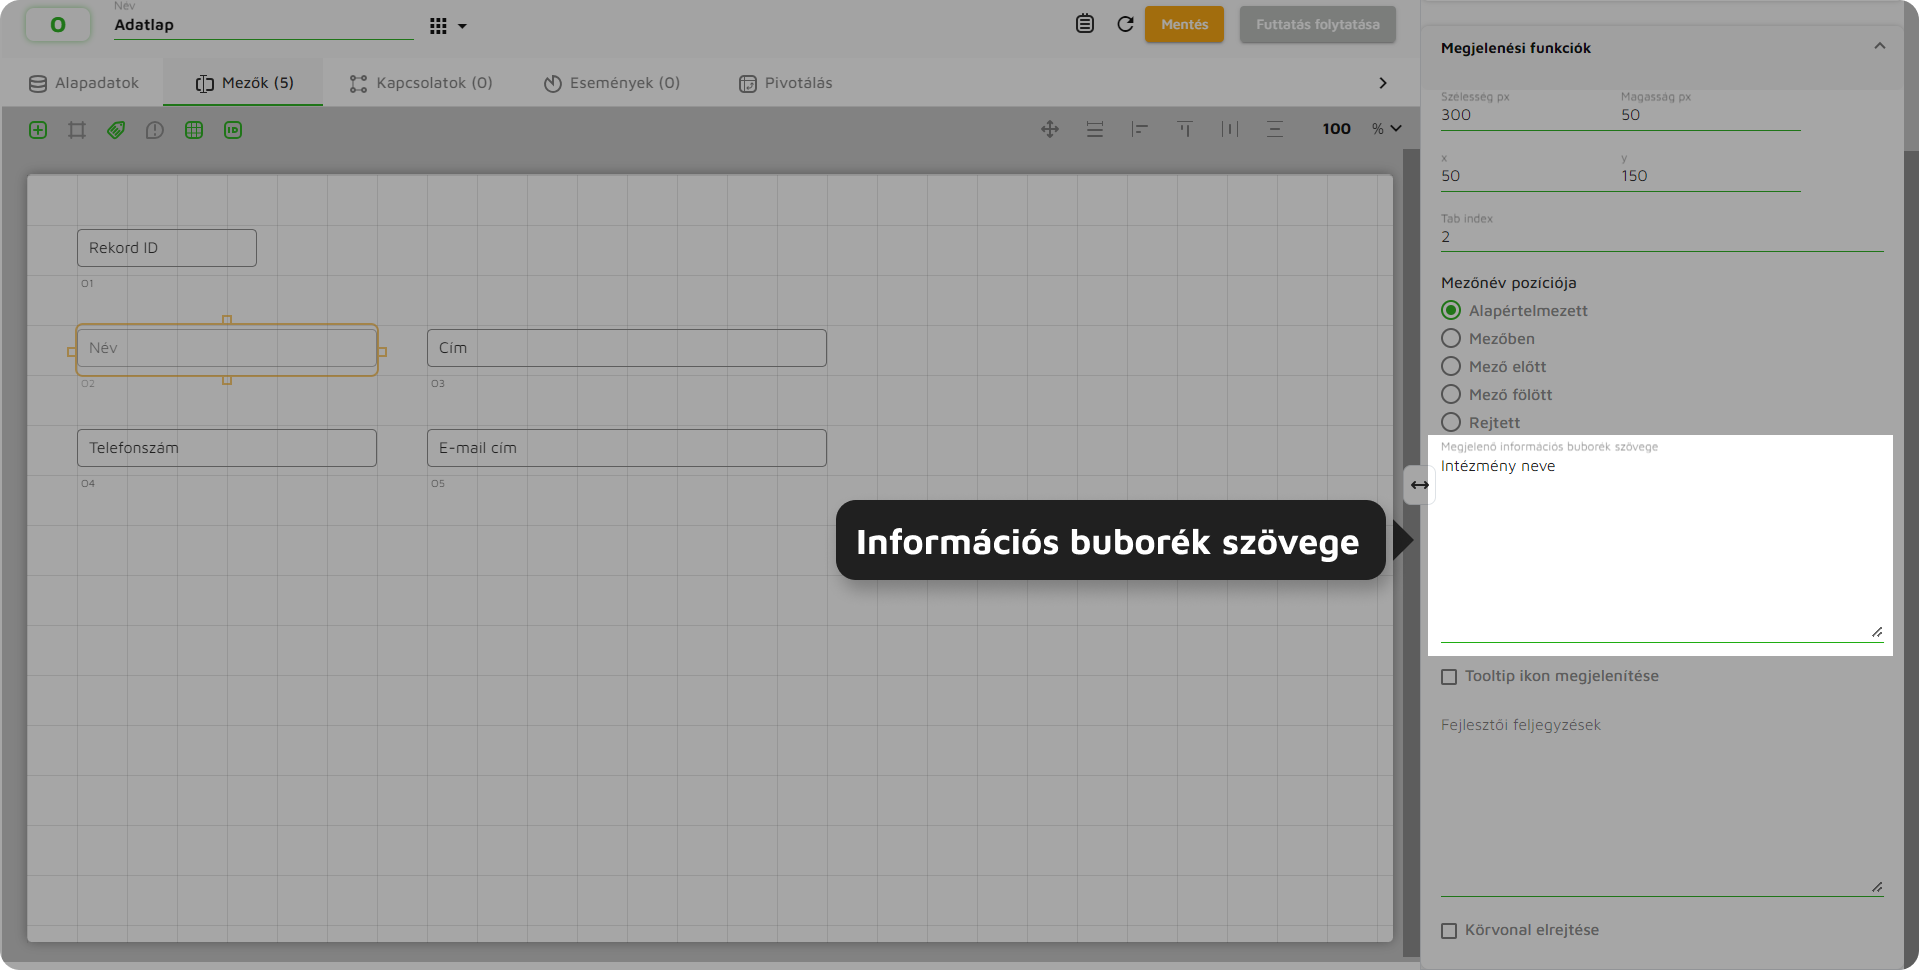Select the Mező fölött radio option
The width and height of the screenshot is (1919, 970).
tap(1451, 395)
